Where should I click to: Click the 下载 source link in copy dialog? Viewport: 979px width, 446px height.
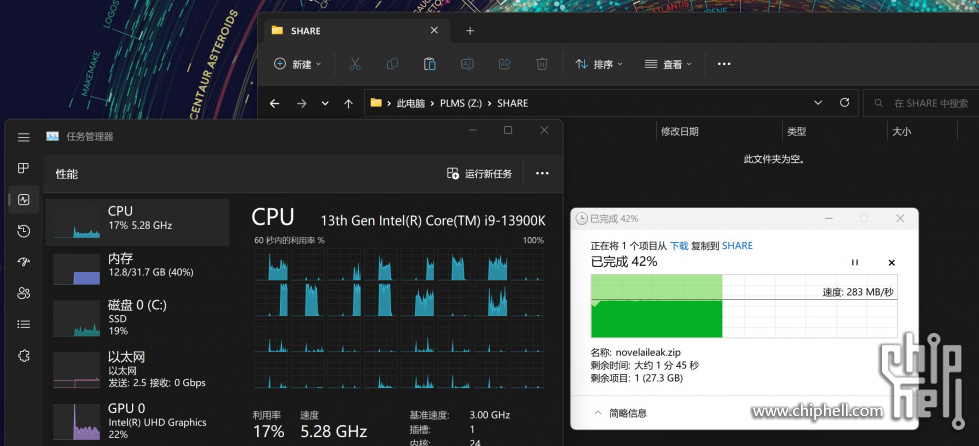click(679, 246)
